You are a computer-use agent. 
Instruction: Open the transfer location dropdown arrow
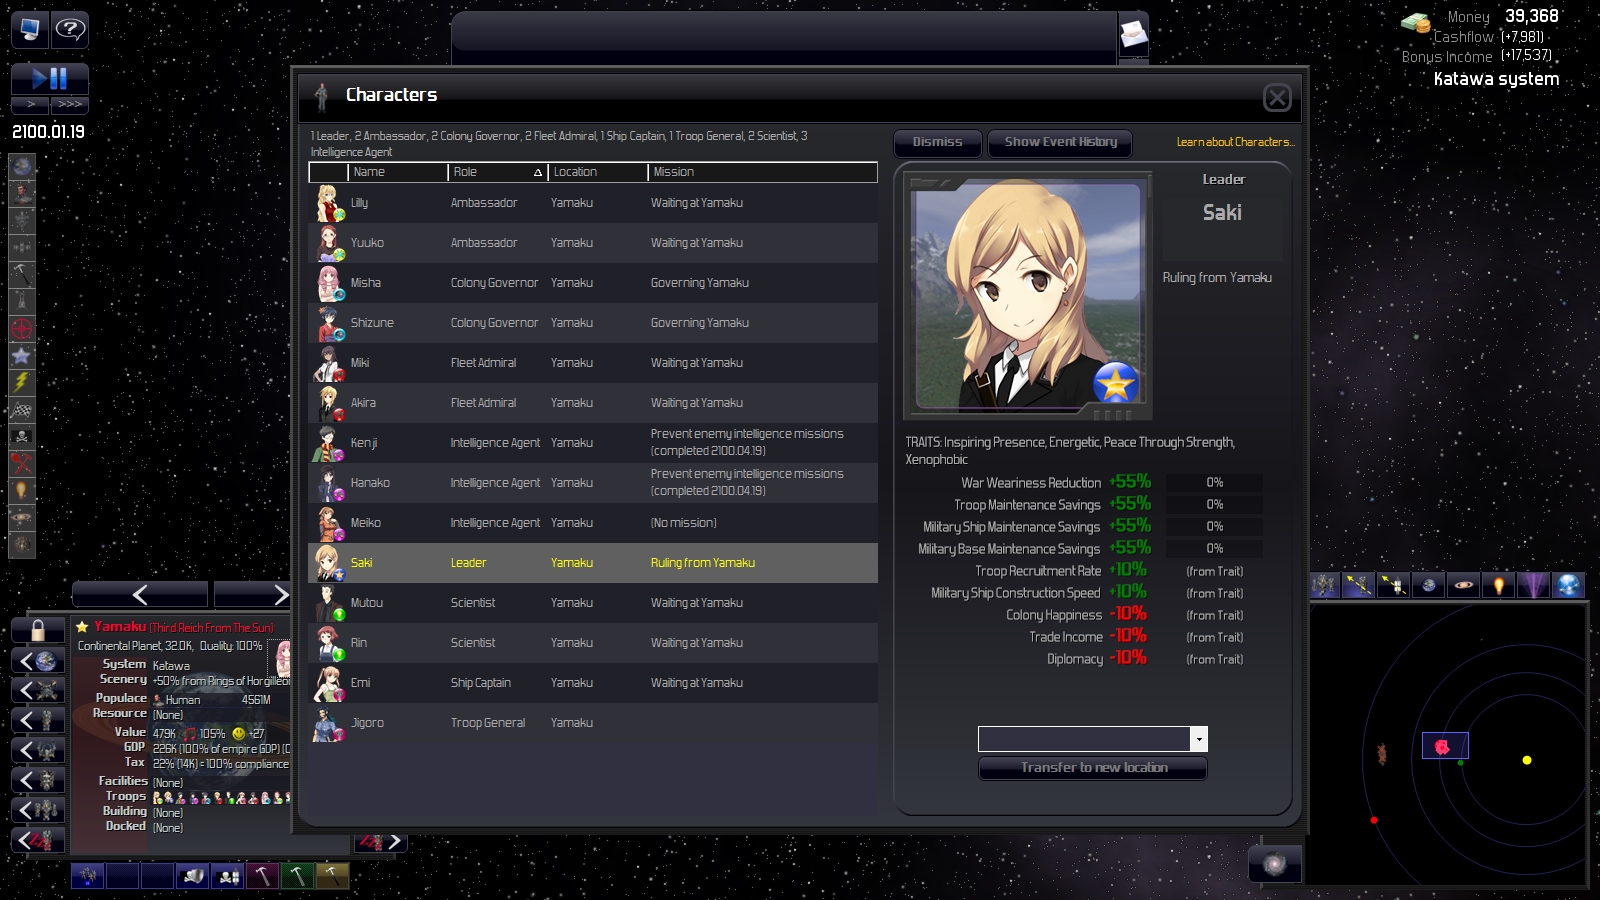click(1198, 739)
